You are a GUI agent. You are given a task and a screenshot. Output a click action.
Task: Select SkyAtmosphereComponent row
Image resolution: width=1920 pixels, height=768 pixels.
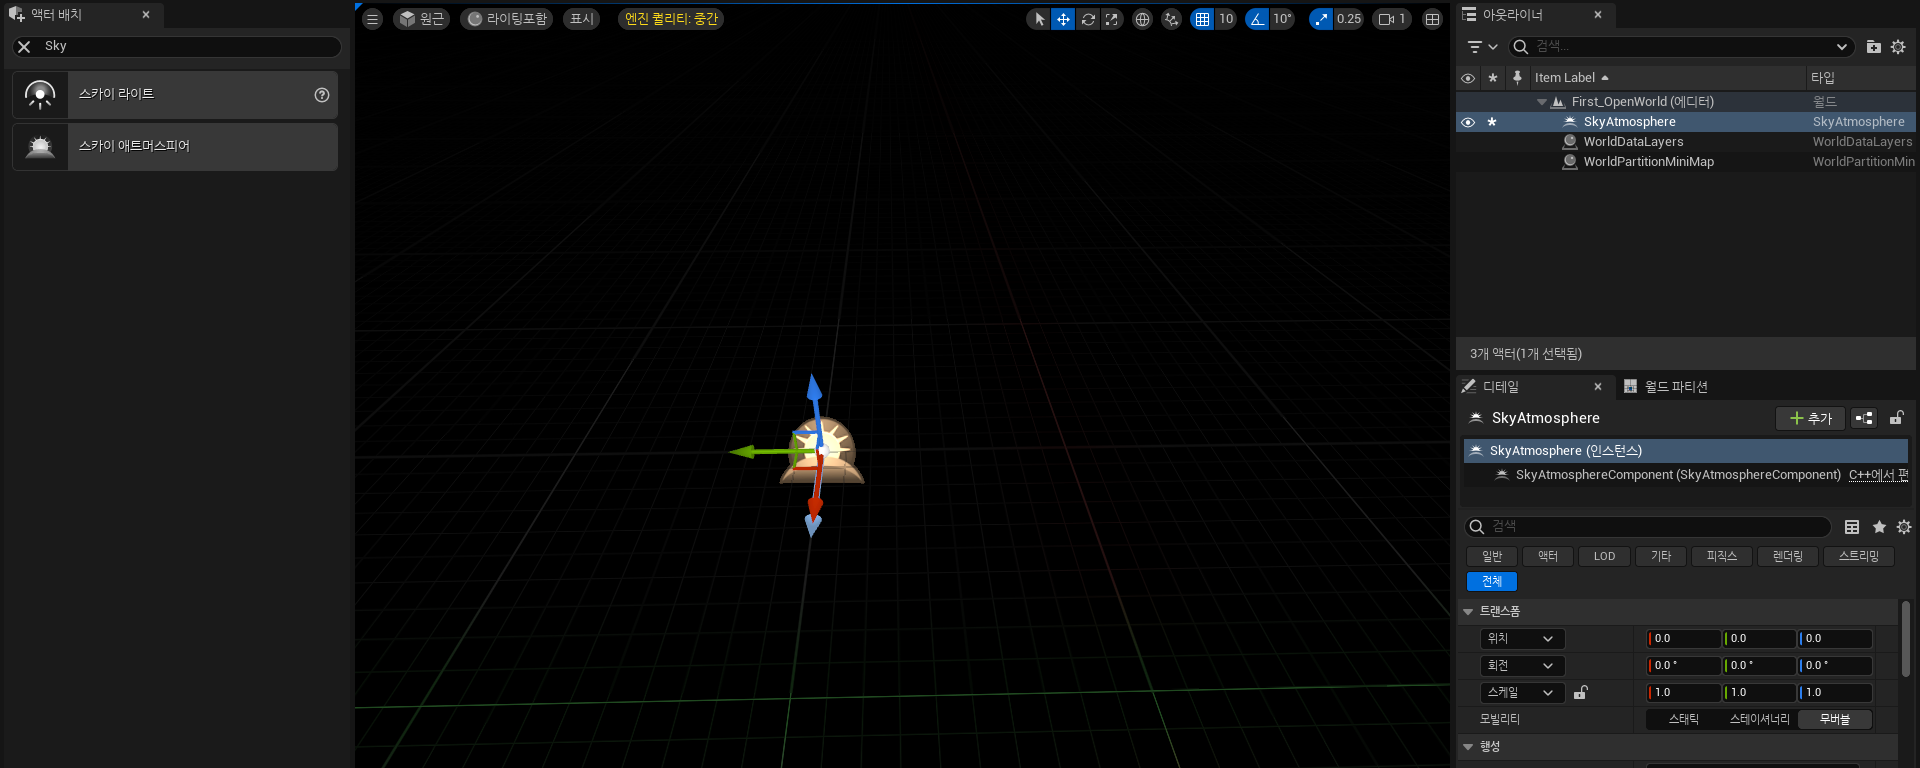[1678, 475]
